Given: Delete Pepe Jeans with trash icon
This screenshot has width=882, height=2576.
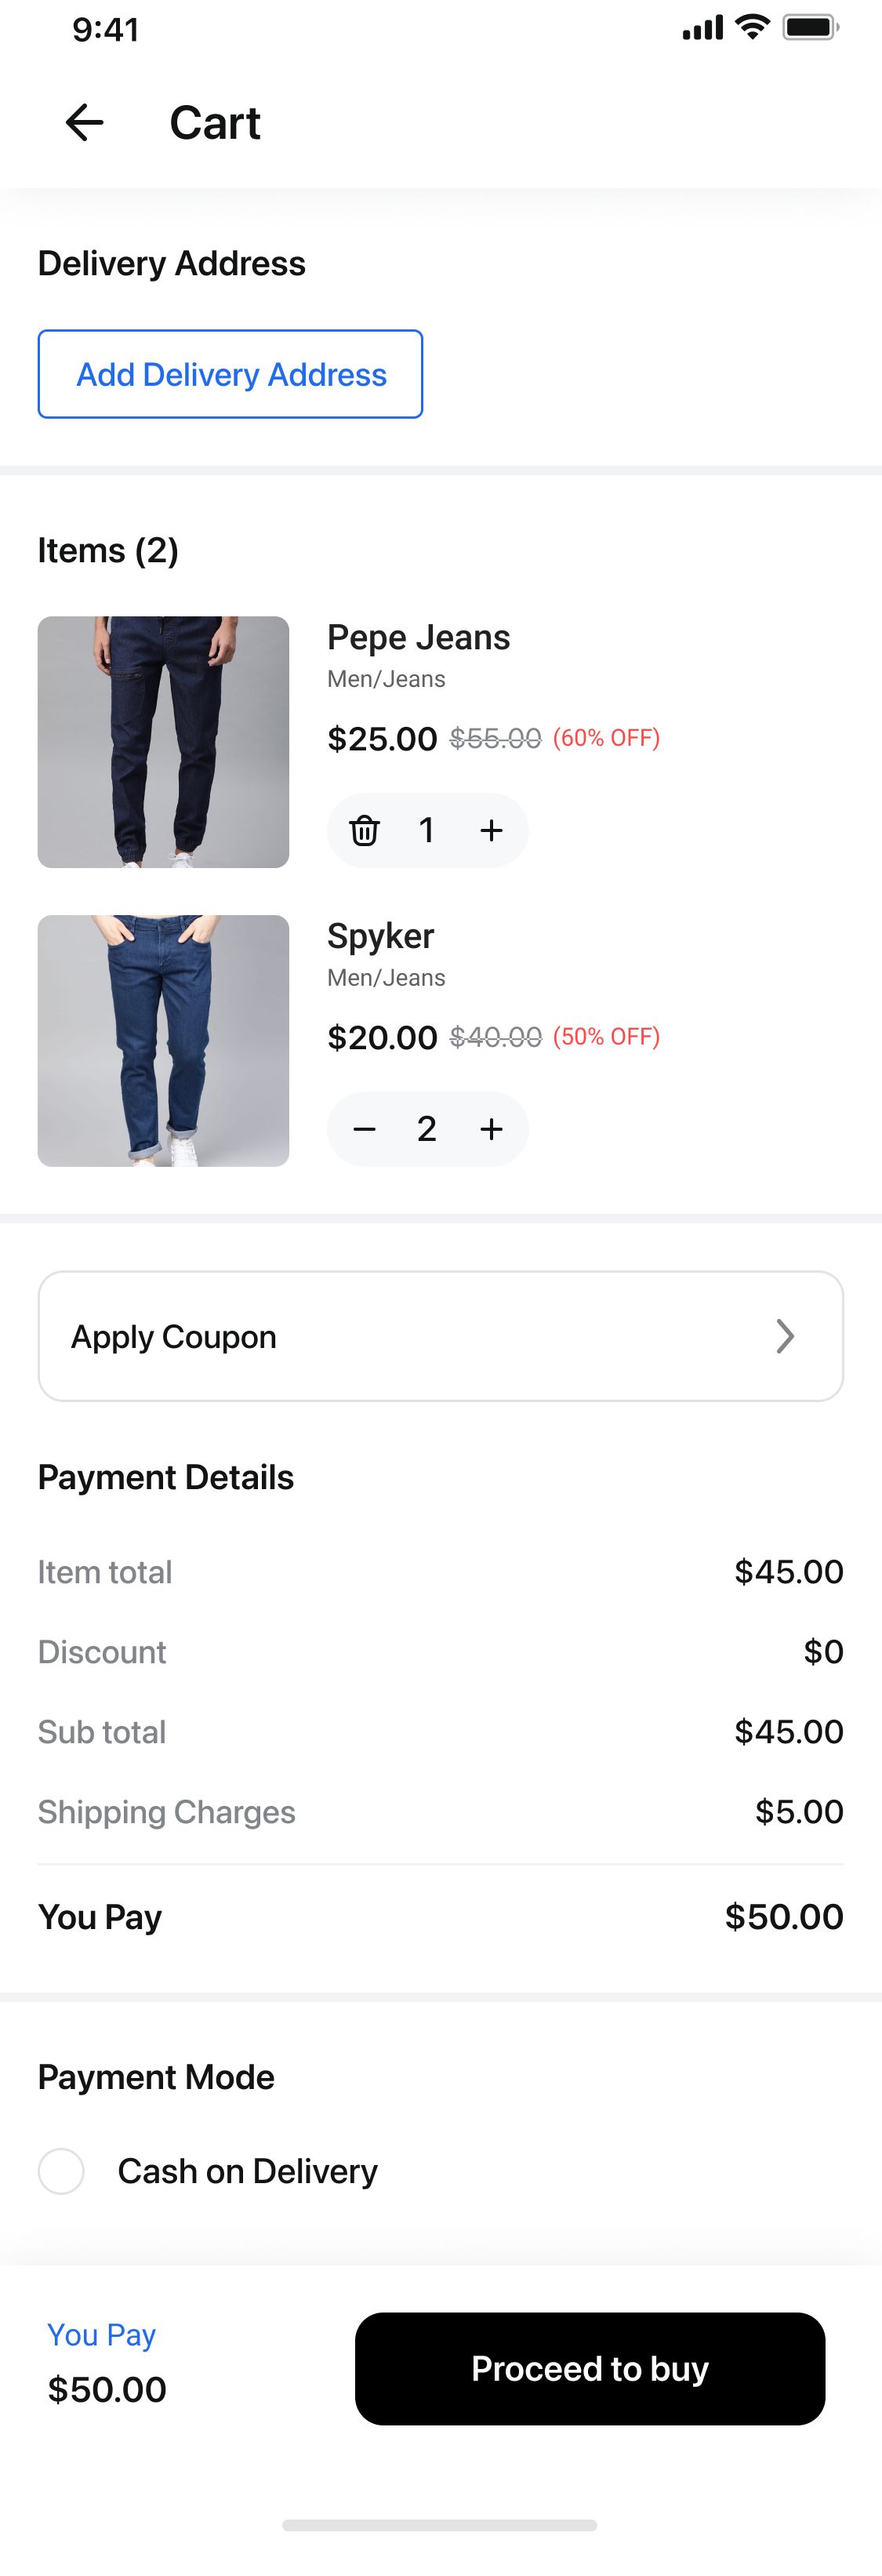Looking at the screenshot, I should 364,830.
